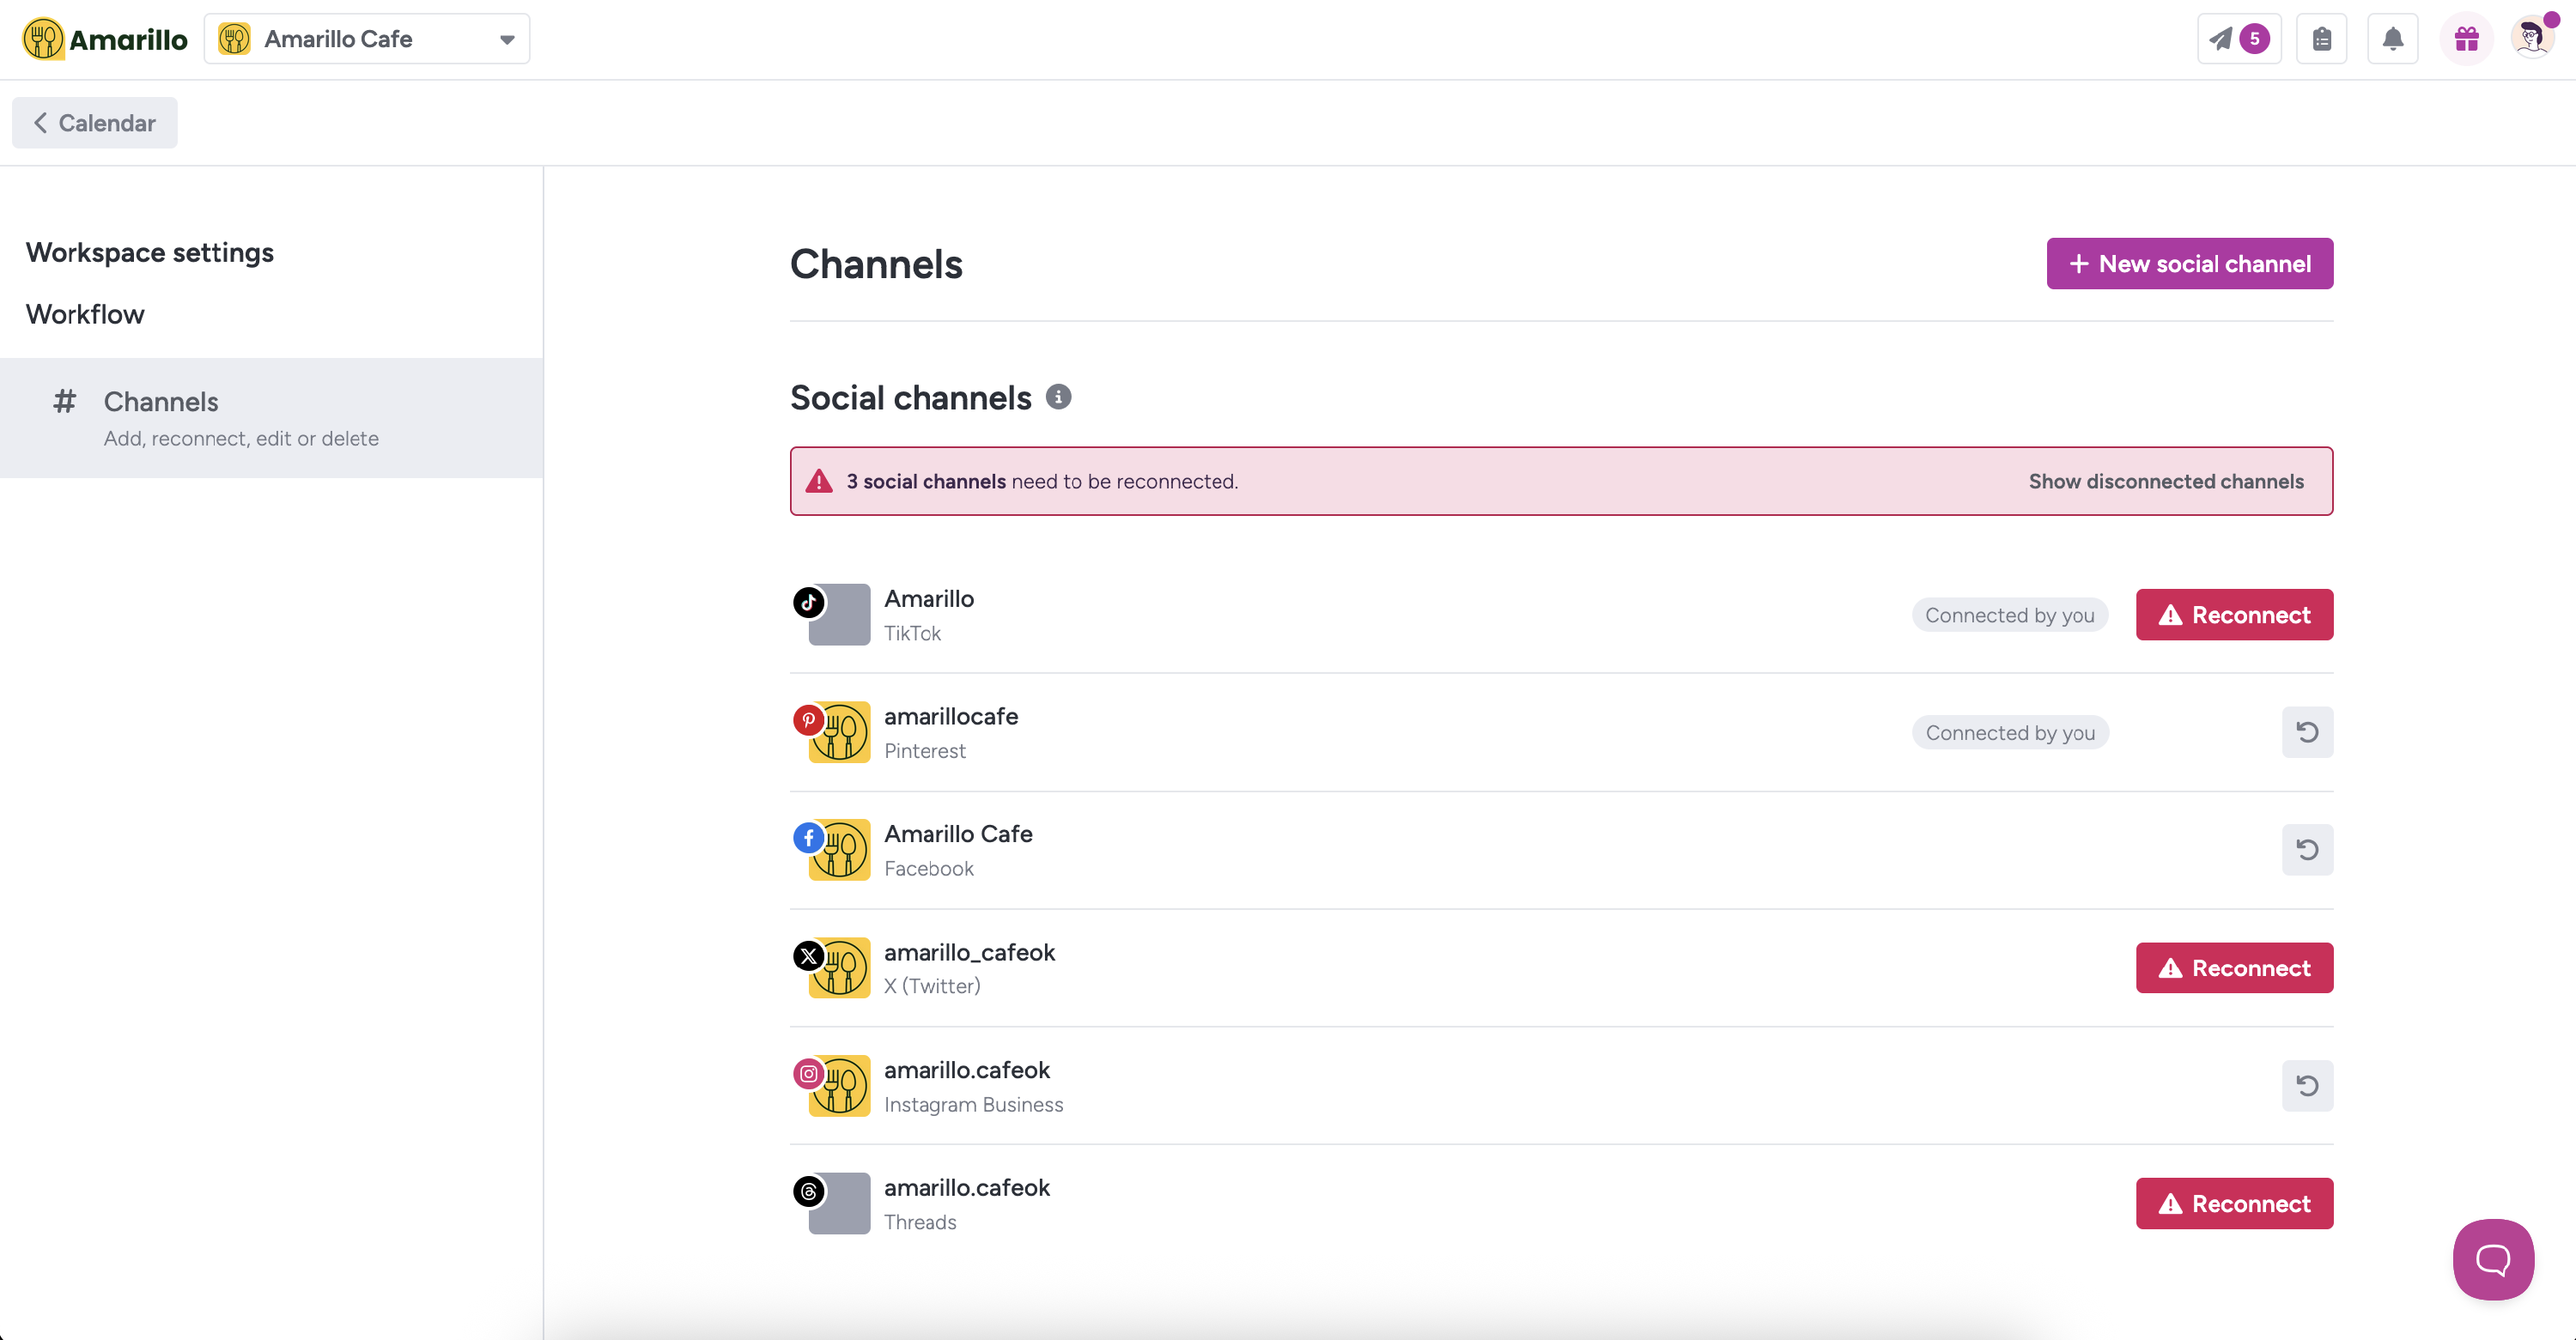Click Social channels info icon
The image size is (2576, 1340).
(1058, 397)
